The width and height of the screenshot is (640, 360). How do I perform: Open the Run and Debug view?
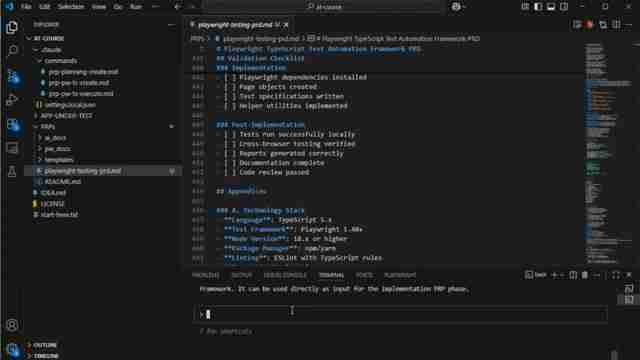point(12,100)
